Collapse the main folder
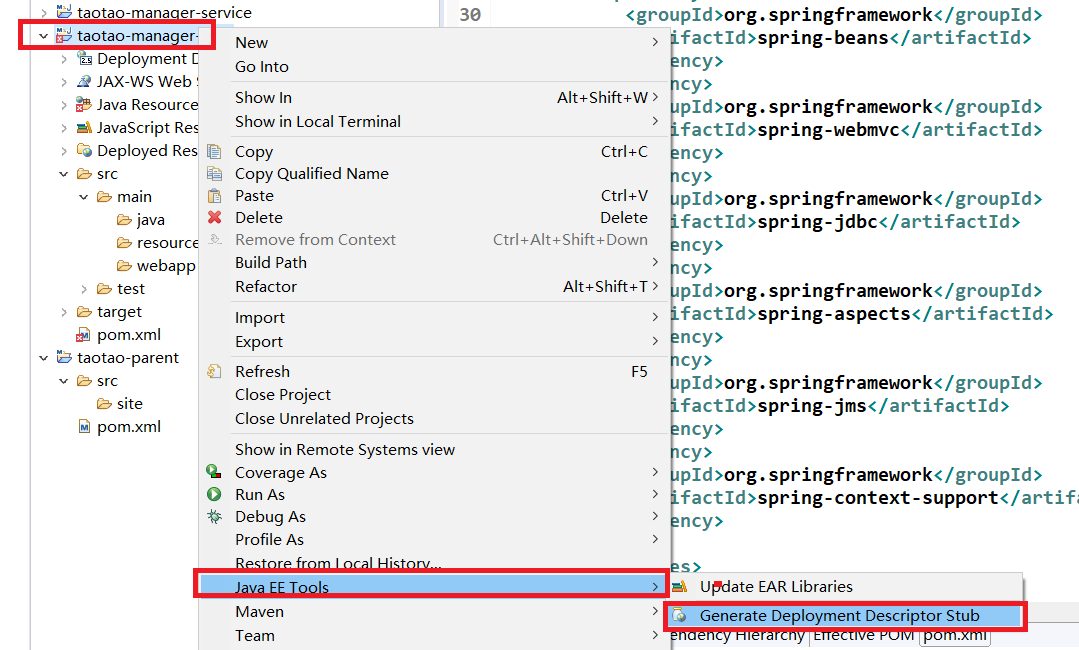The image size is (1079, 650). pyautogui.click(x=84, y=197)
